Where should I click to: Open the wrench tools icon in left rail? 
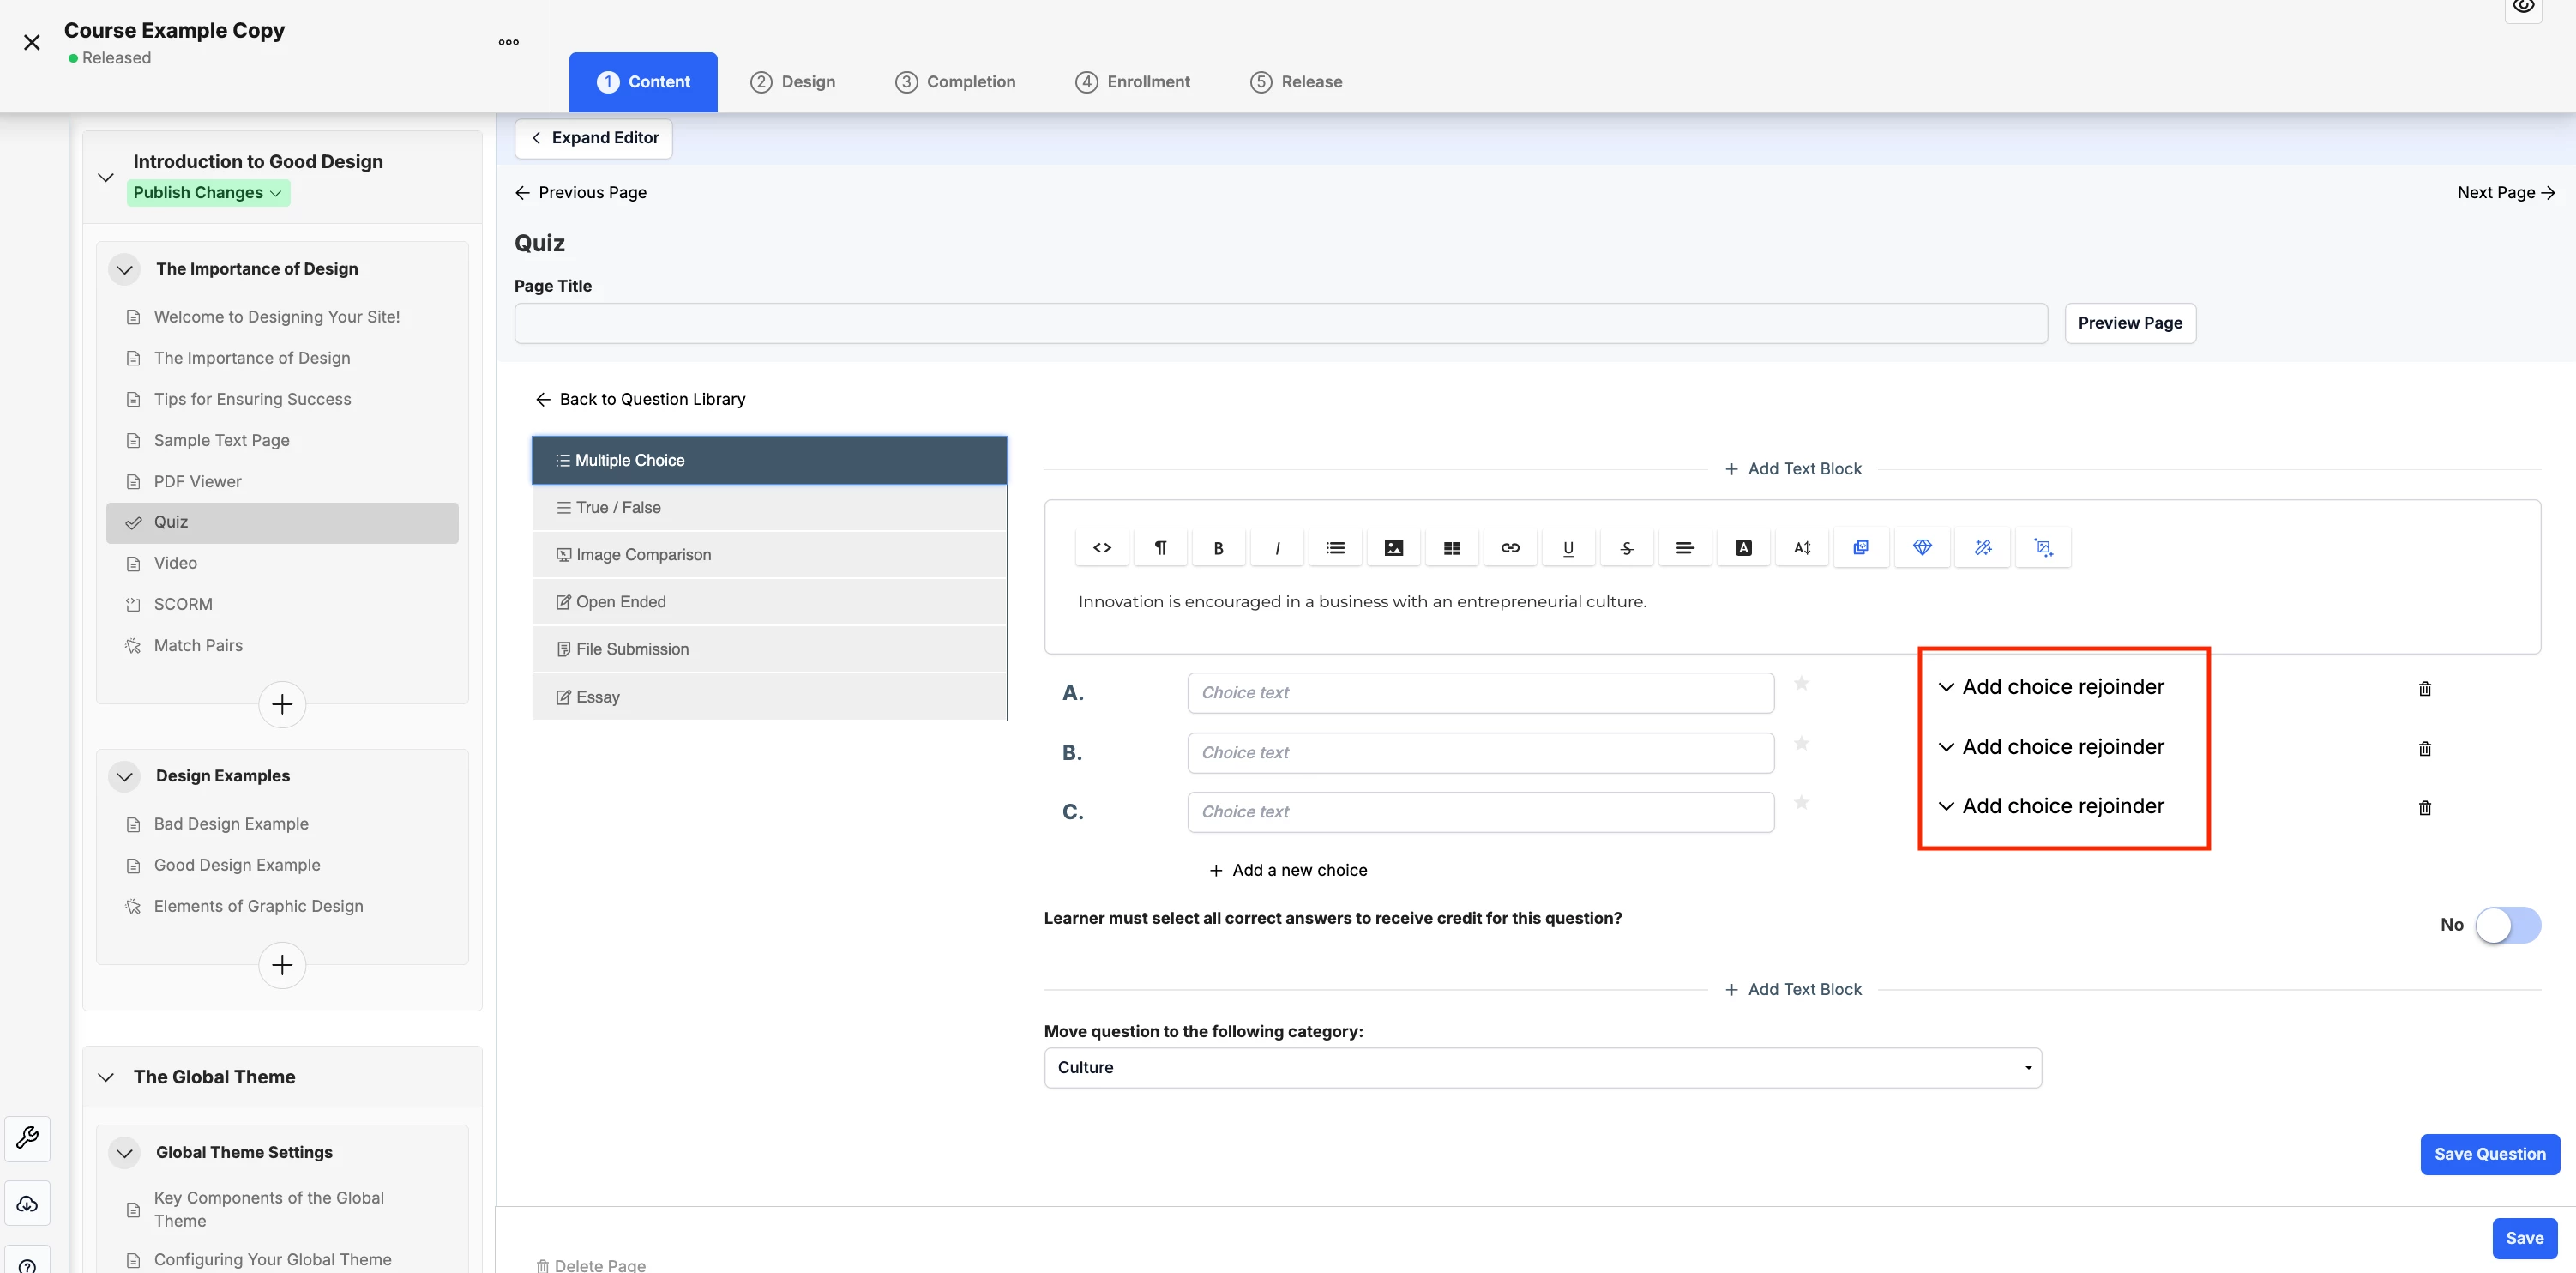pos(28,1138)
